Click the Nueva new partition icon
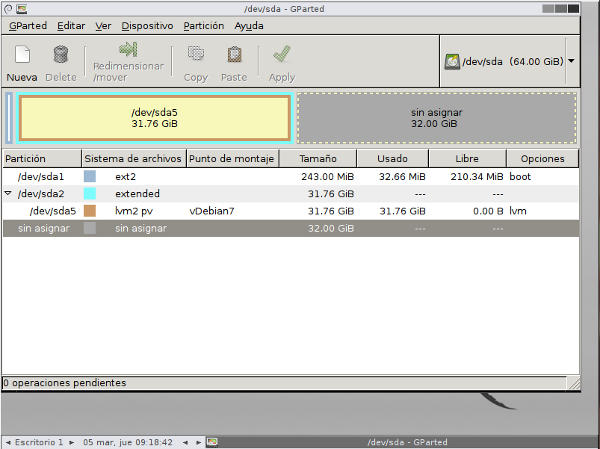 pyautogui.click(x=22, y=54)
